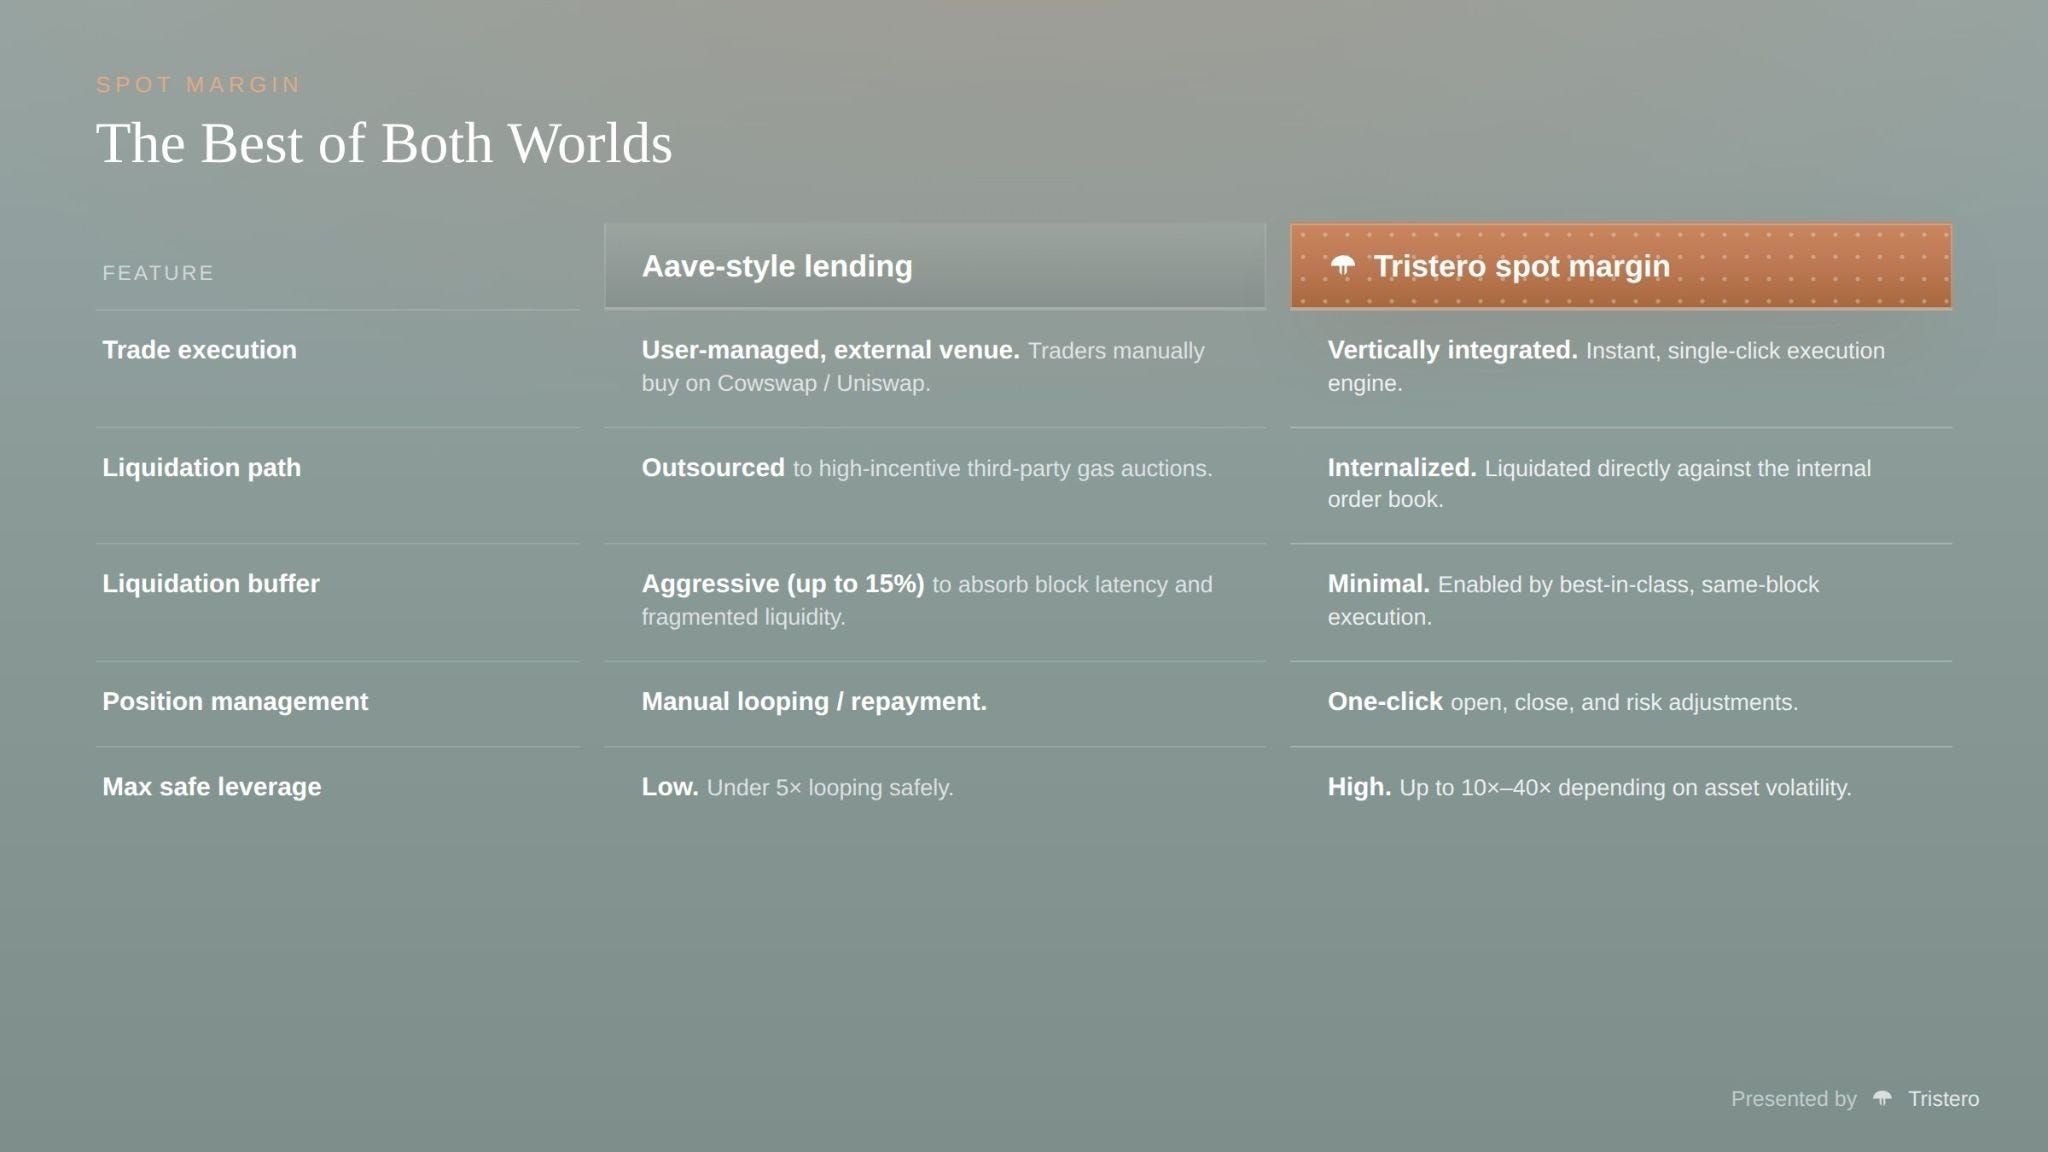Image resolution: width=2048 pixels, height=1152 pixels.
Task: Click the Tristero name in the footer
Action: click(x=1943, y=1099)
